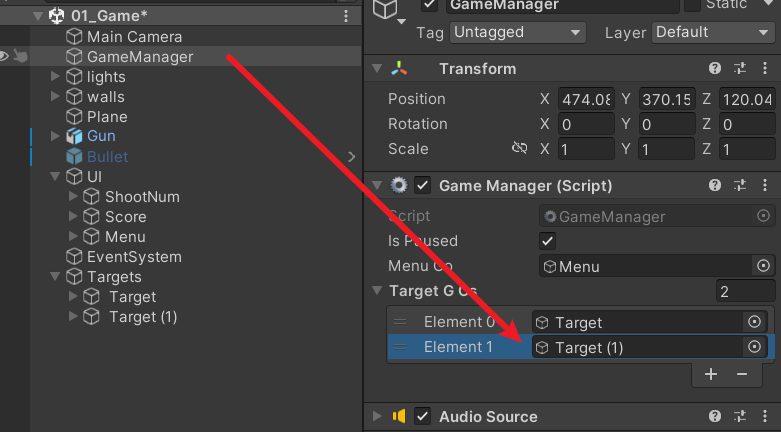781x432 pixels.
Task: Click object picker next to Target (1) element
Action: point(754,347)
